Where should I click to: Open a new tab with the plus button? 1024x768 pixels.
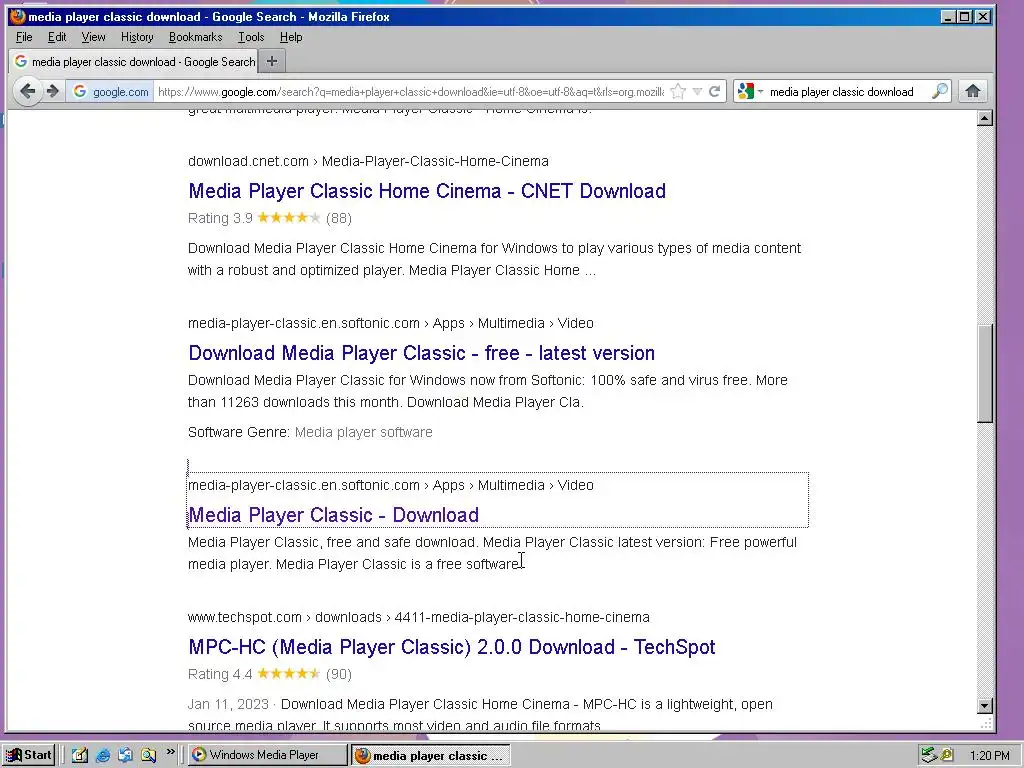(x=272, y=61)
